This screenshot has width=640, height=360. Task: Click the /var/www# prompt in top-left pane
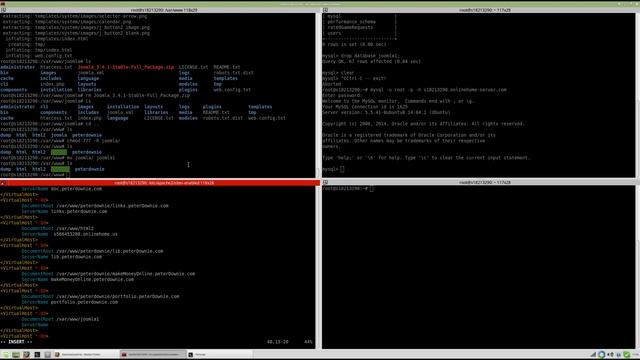[32, 175]
